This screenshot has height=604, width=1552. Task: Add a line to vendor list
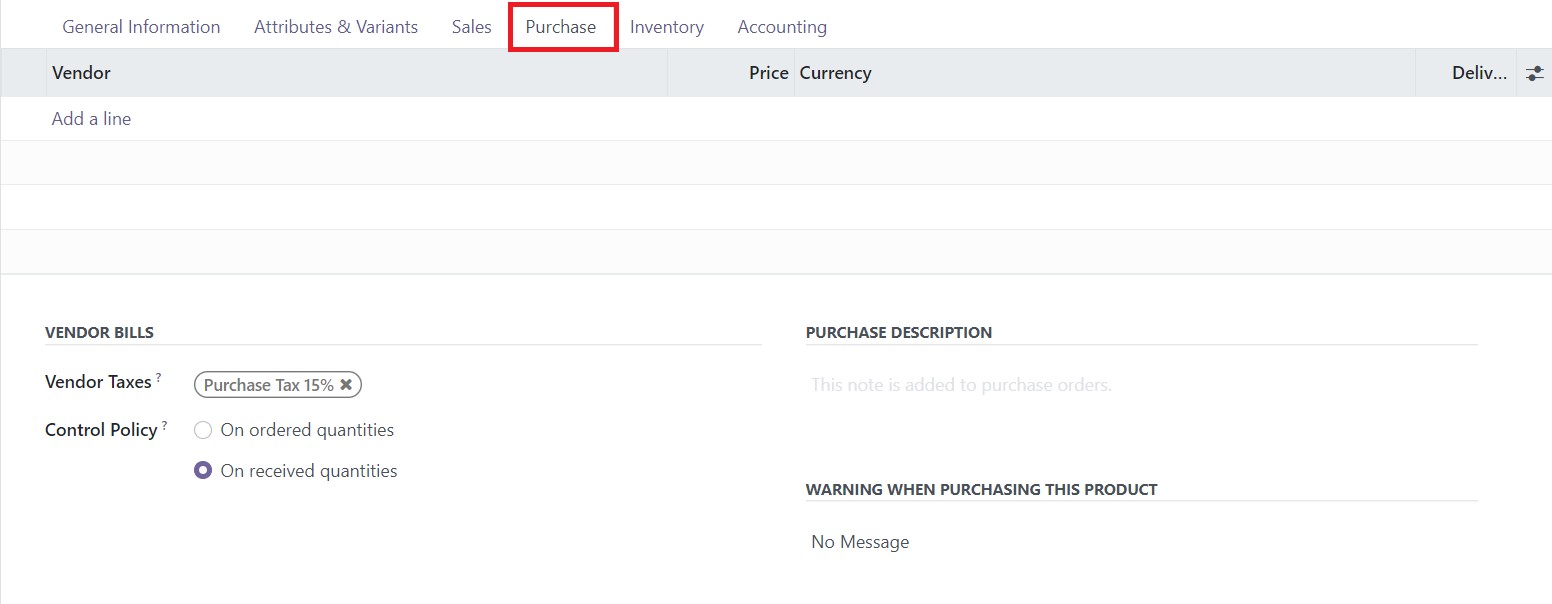tap(91, 119)
